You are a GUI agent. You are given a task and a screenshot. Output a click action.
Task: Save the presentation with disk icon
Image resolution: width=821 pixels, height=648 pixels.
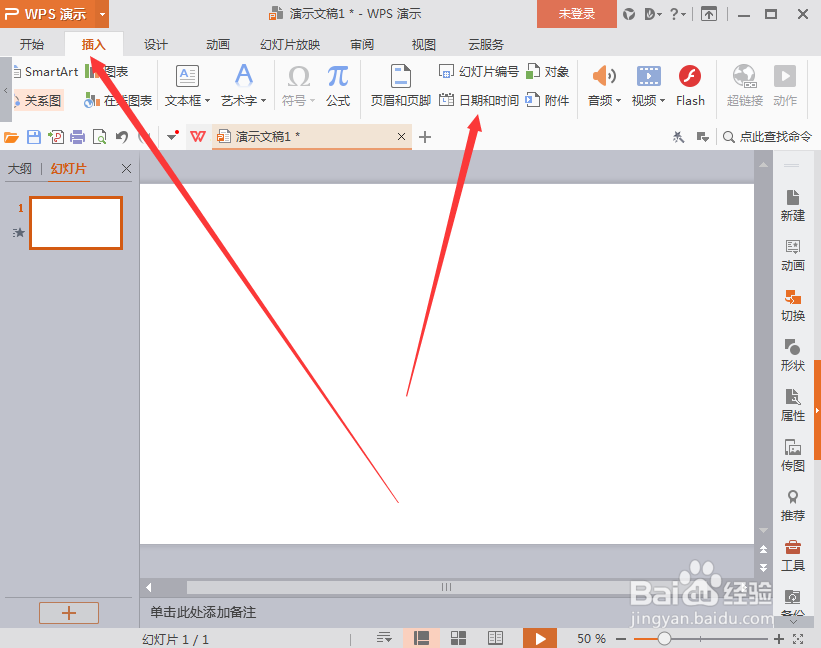[x=34, y=137]
